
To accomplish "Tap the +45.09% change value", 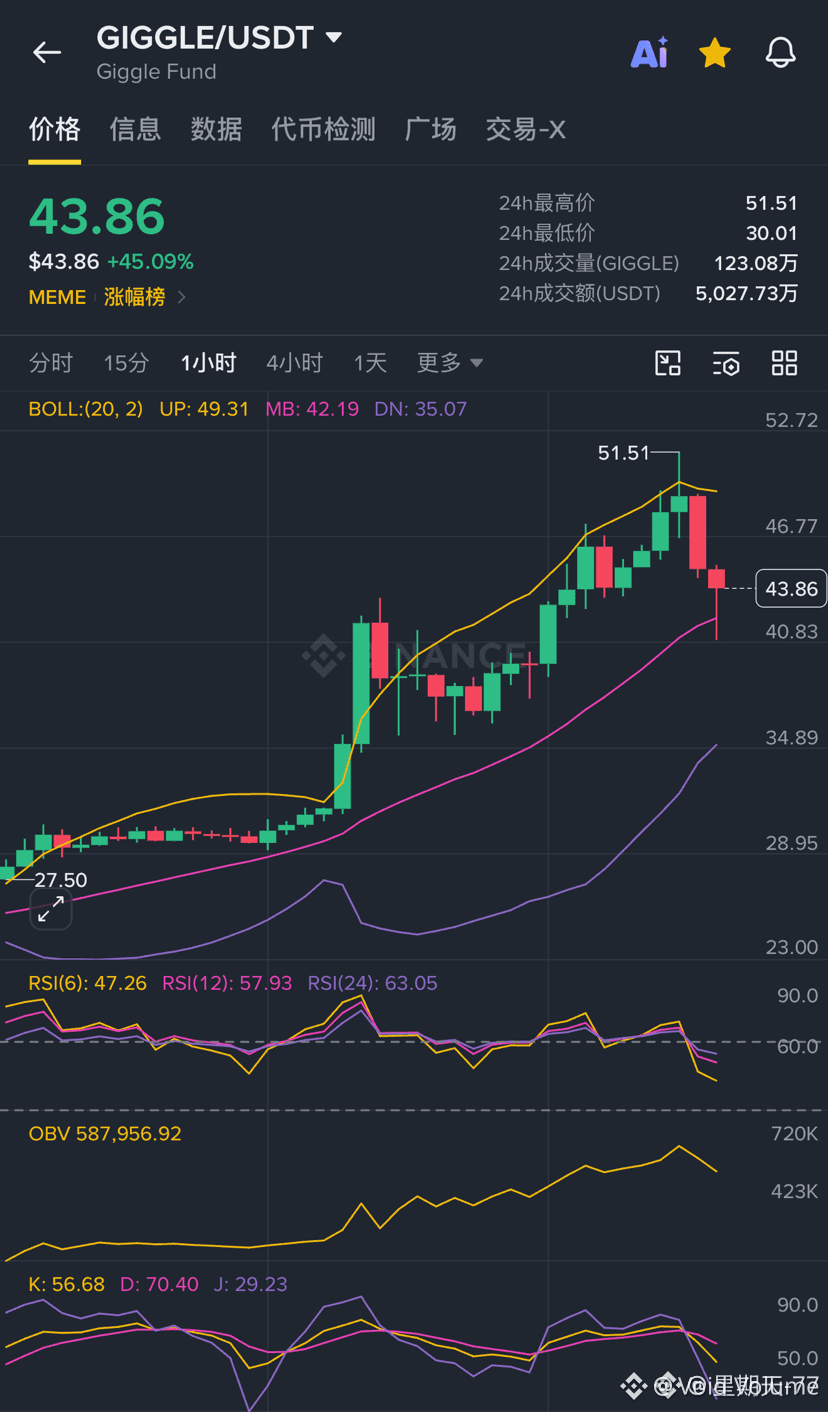I will 150,262.
